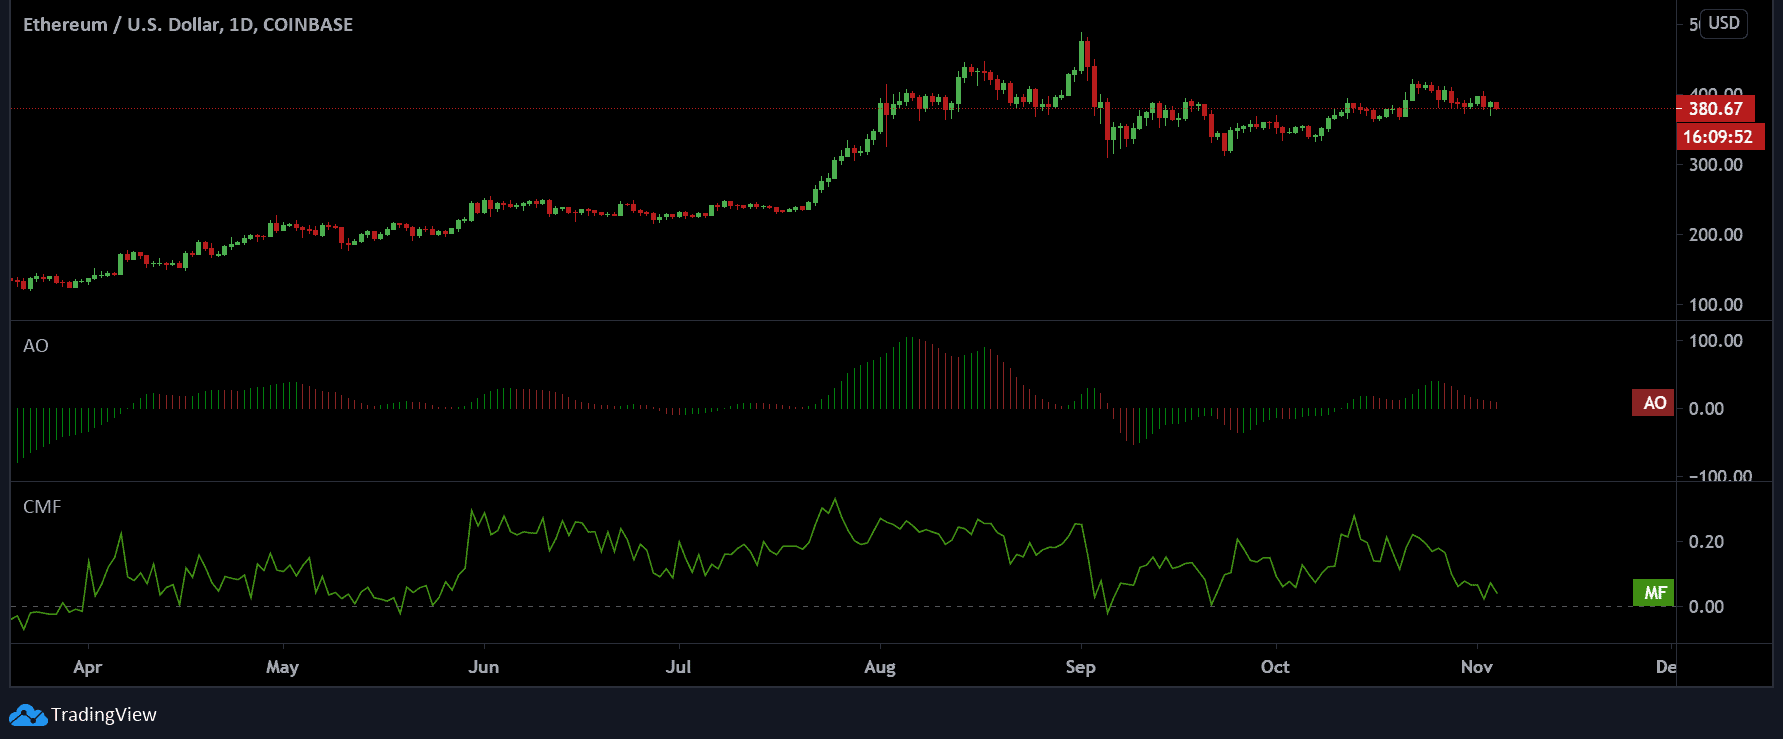Click the AO indicator pane title
The image size is (1783, 739).
pos(36,346)
